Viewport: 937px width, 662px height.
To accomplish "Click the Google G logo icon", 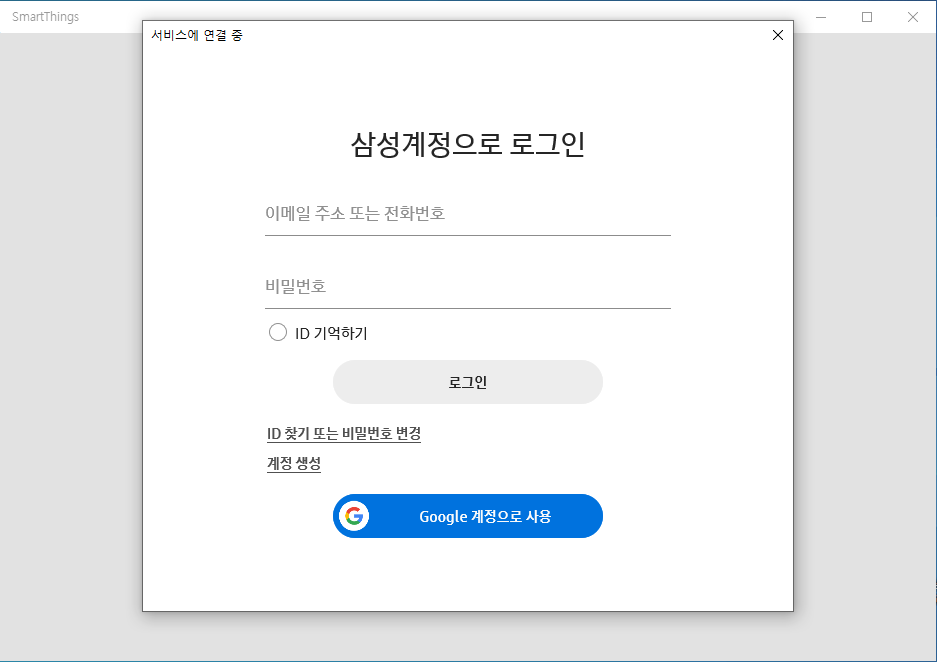I will (x=354, y=516).
